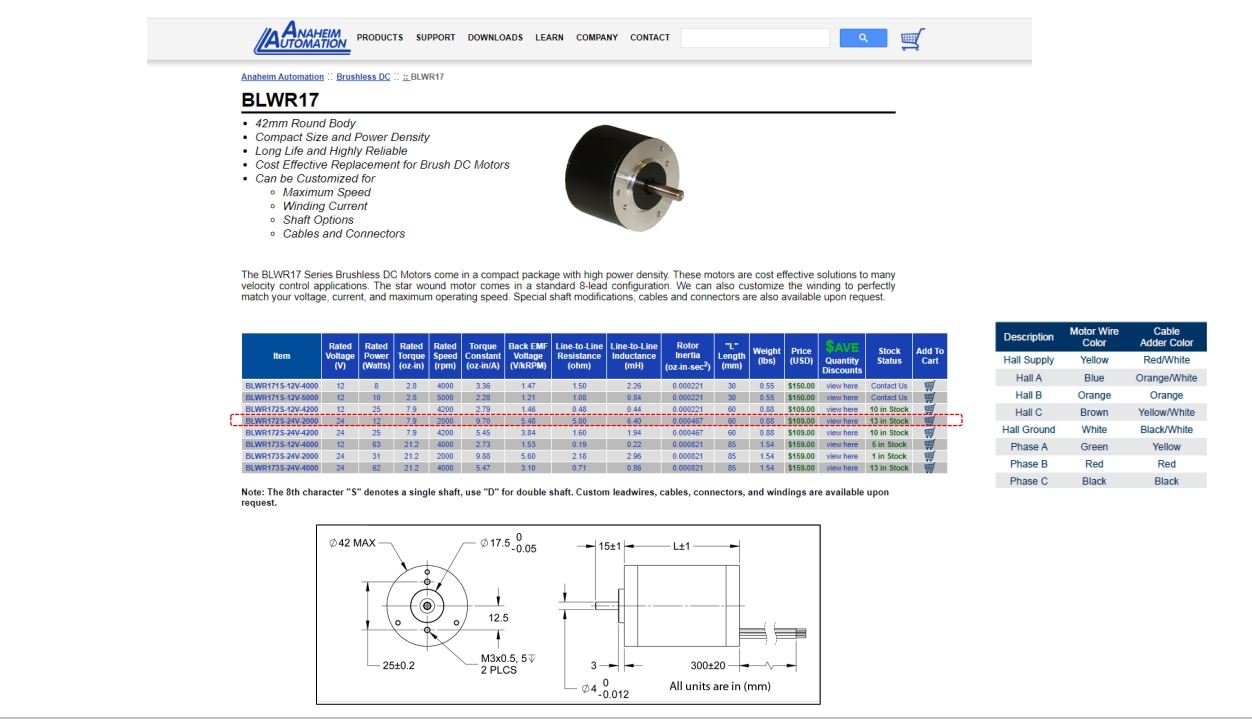This screenshot has width=1252, height=719.
Task: View quantity discounts for BLWR173S-24V-2000
Action: click(842, 456)
